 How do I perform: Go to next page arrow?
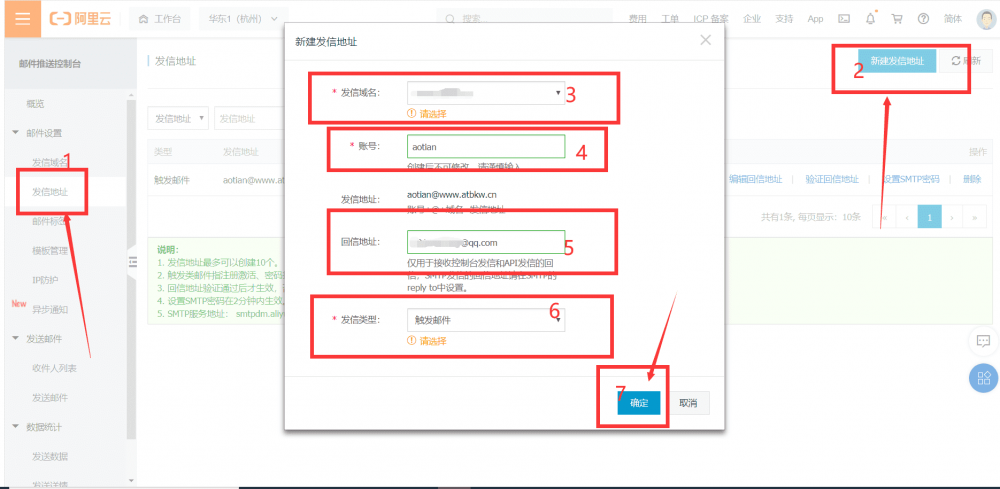tap(952, 217)
